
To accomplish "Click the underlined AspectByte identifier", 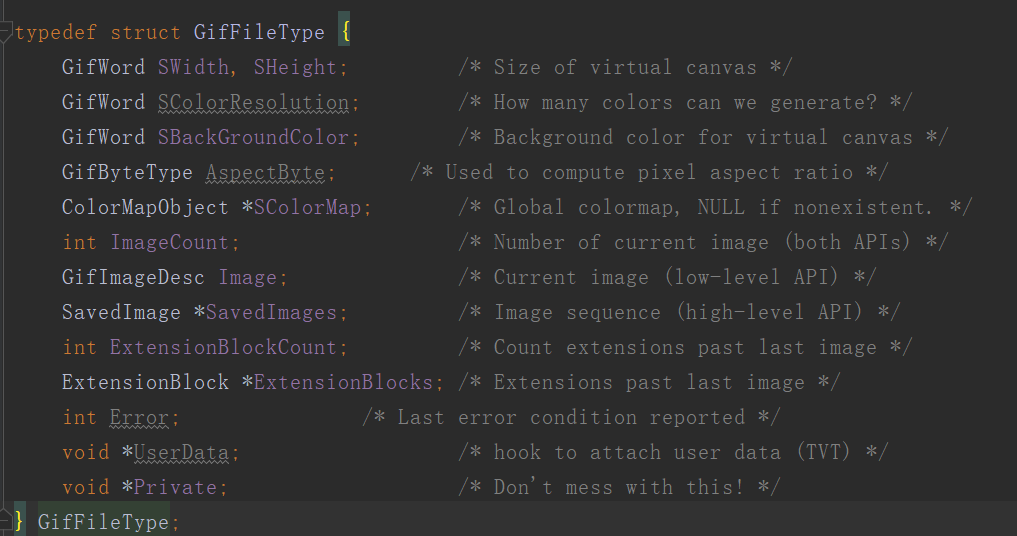I will (x=265, y=172).
